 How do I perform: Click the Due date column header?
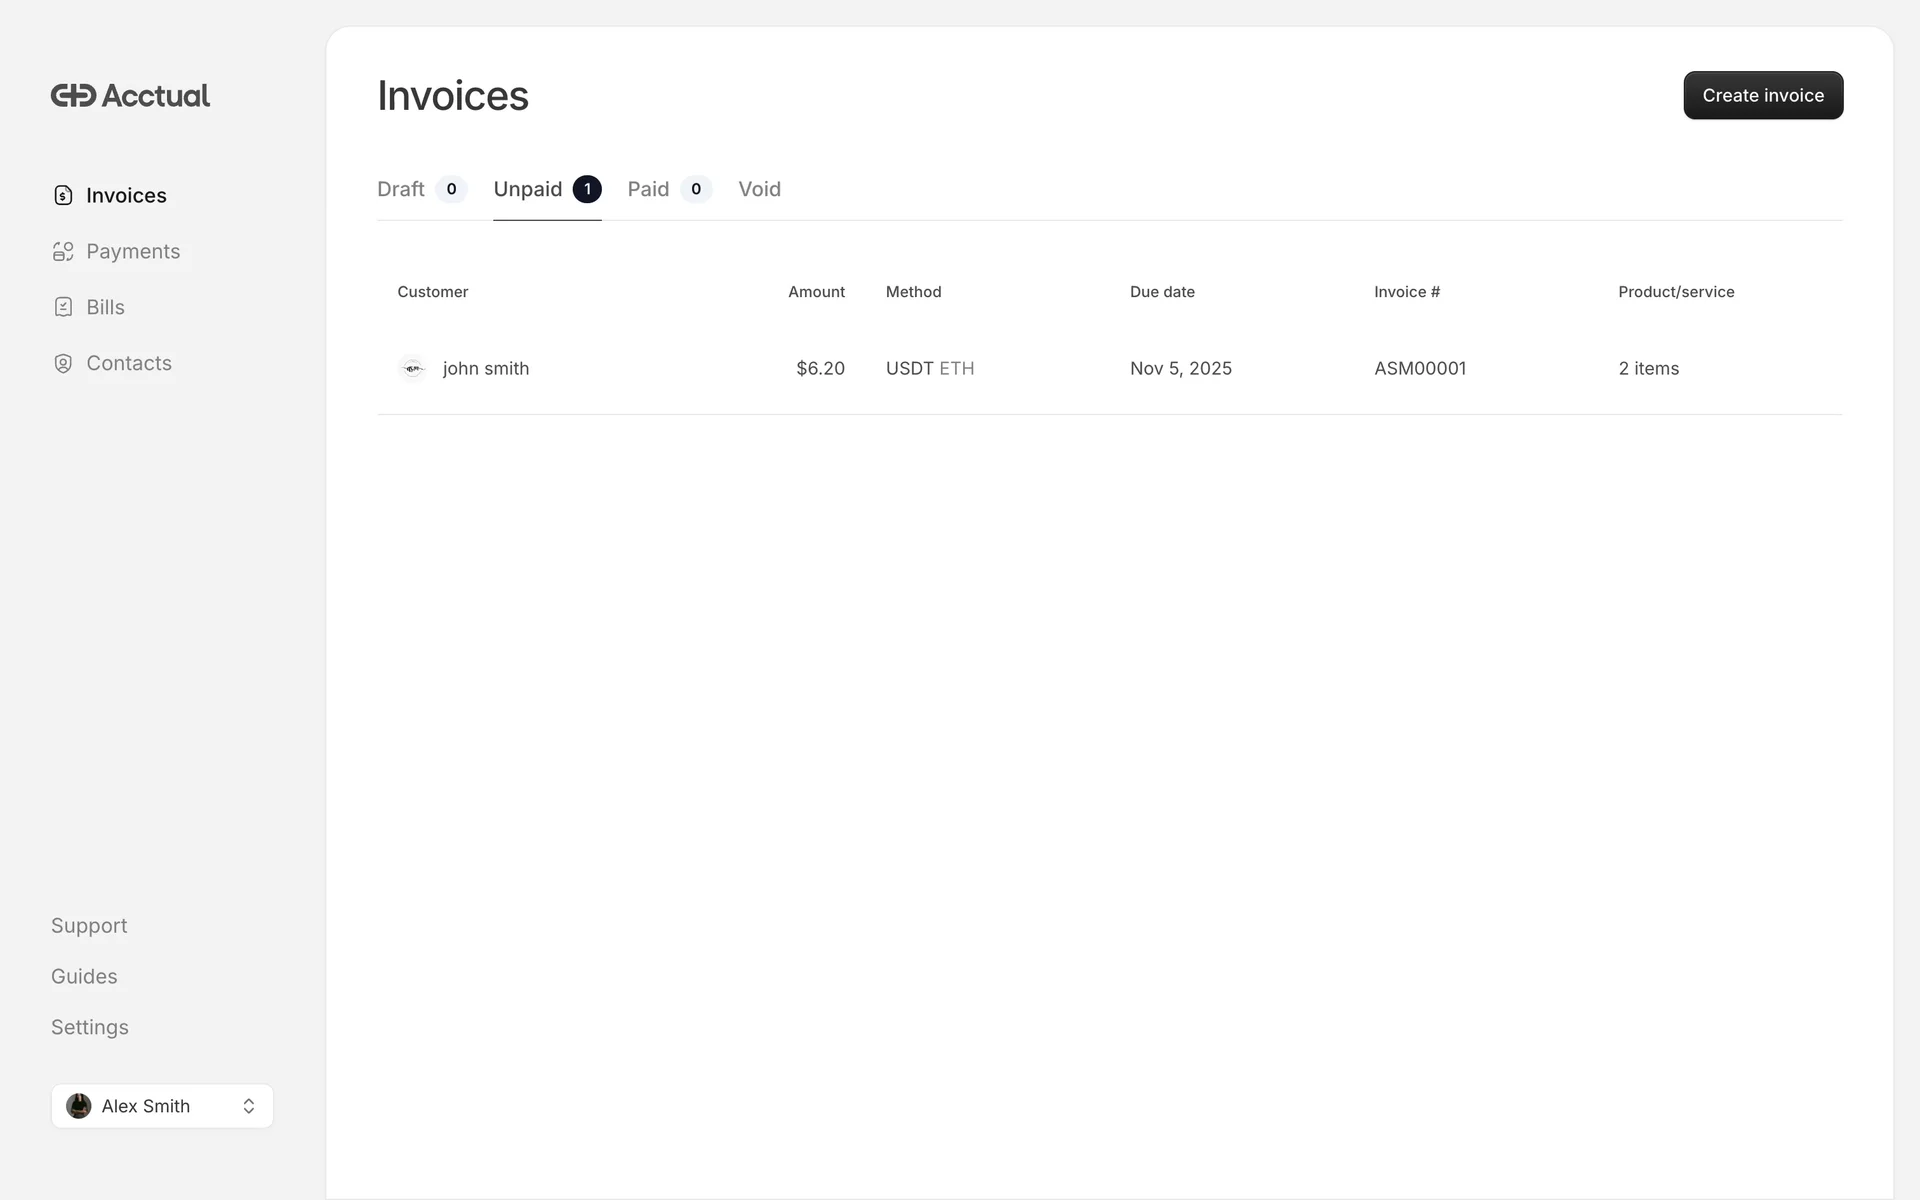[x=1162, y=292]
